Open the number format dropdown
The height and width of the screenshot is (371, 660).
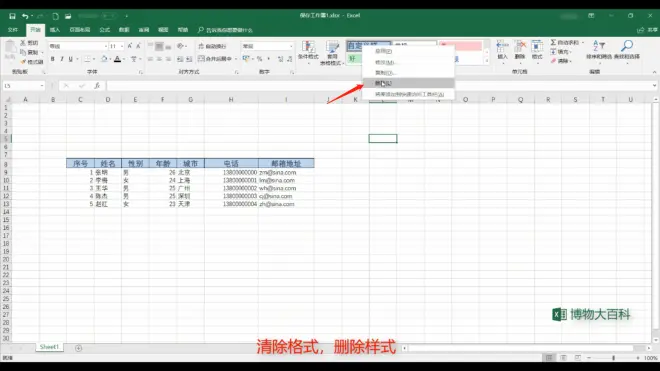point(291,46)
